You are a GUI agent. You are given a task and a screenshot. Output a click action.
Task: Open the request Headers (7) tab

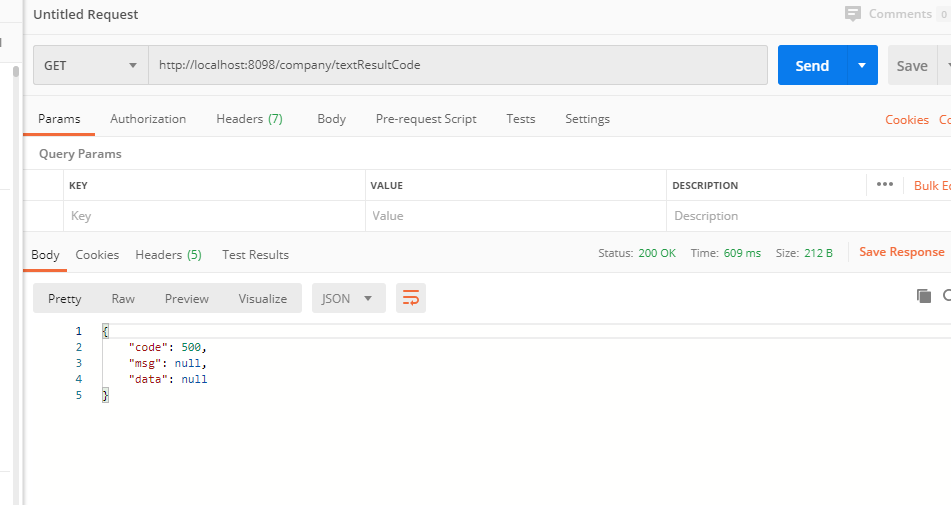click(249, 119)
